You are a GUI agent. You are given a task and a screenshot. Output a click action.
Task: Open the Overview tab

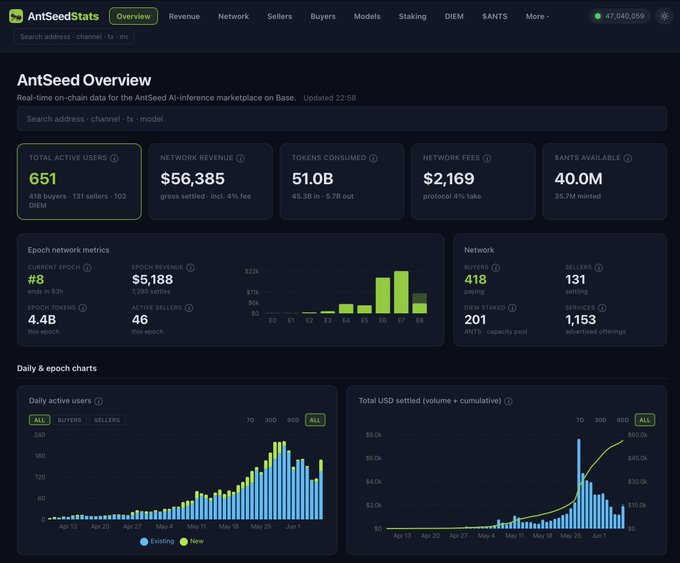[134, 16]
